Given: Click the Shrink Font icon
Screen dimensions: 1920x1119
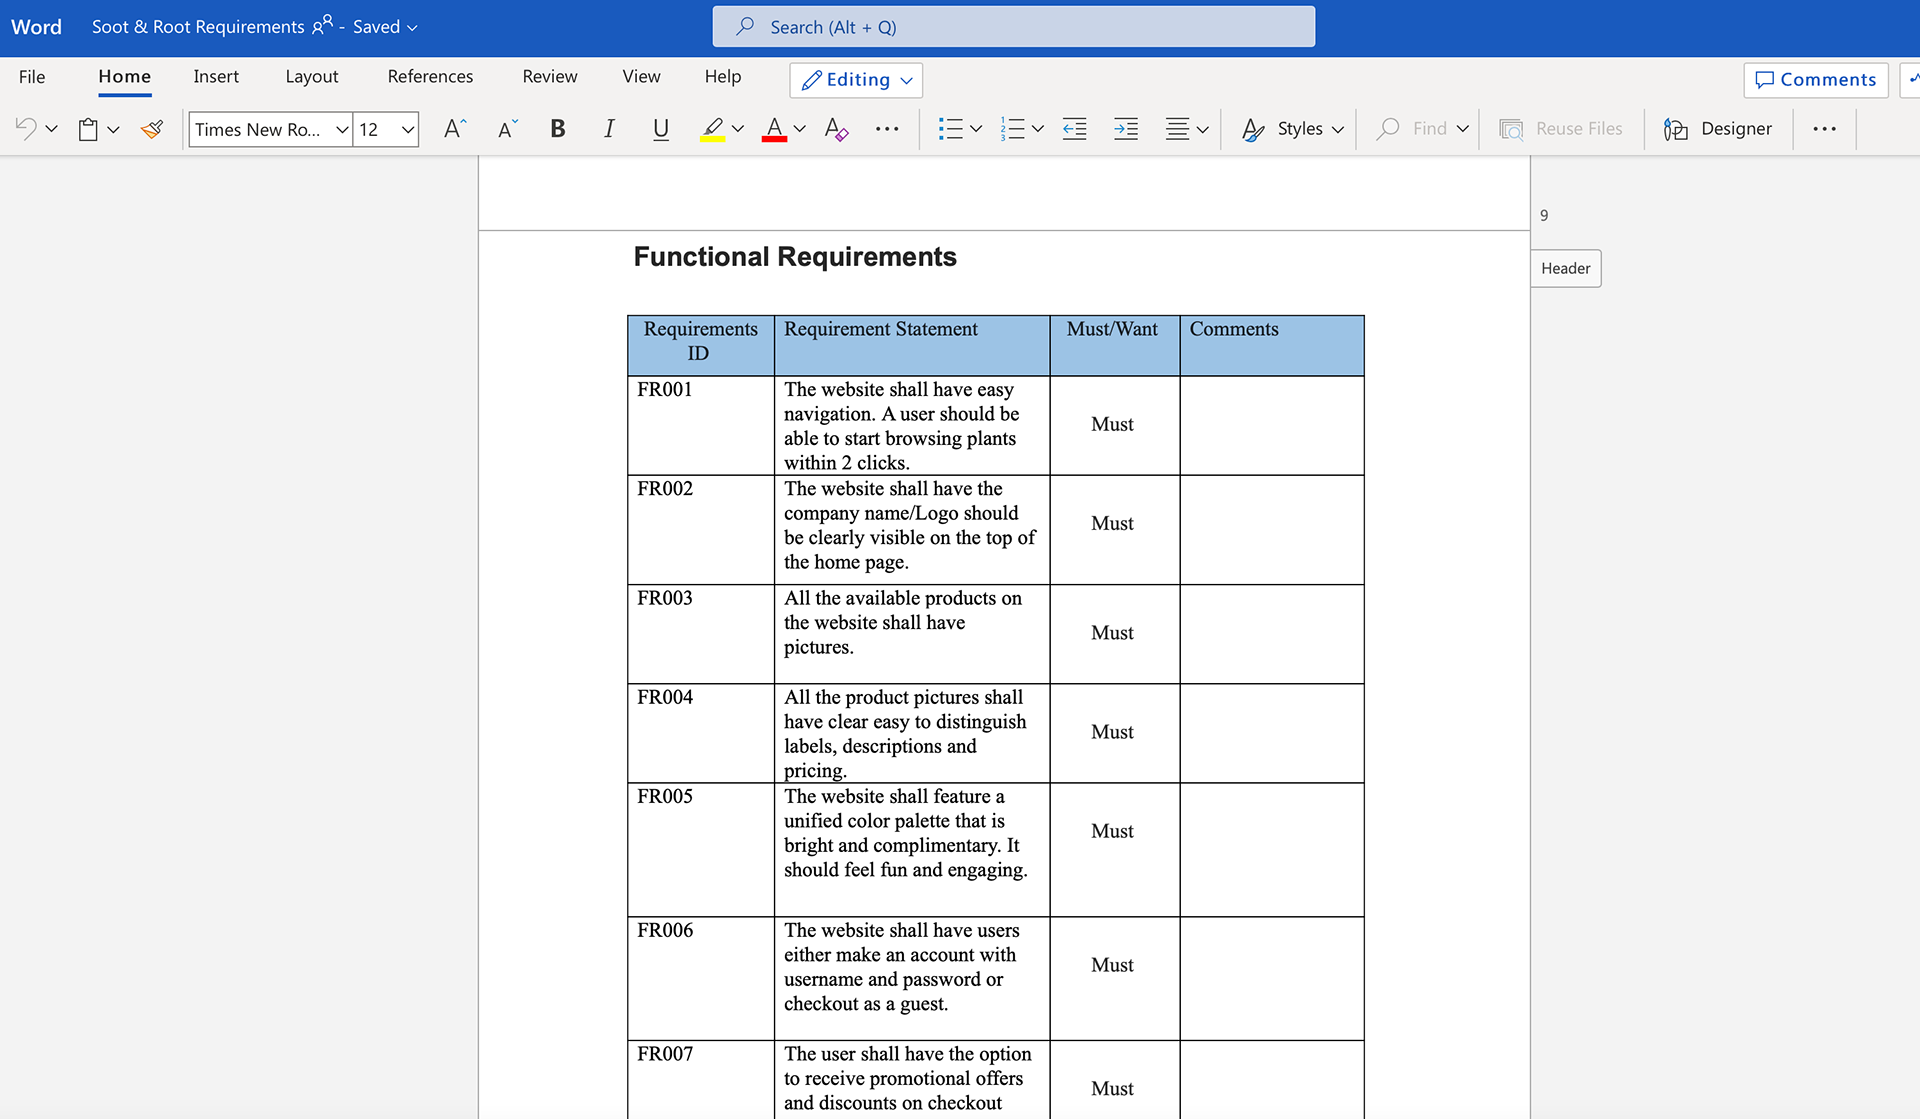Looking at the screenshot, I should 508,129.
